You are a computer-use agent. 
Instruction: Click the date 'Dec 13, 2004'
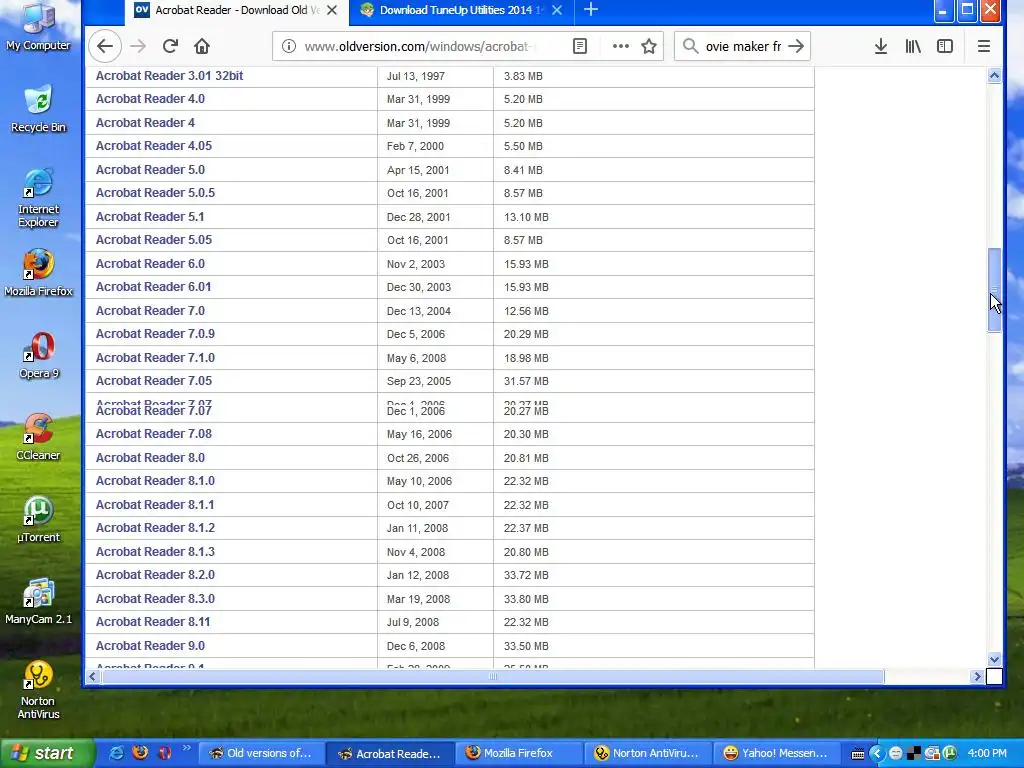pos(419,311)
